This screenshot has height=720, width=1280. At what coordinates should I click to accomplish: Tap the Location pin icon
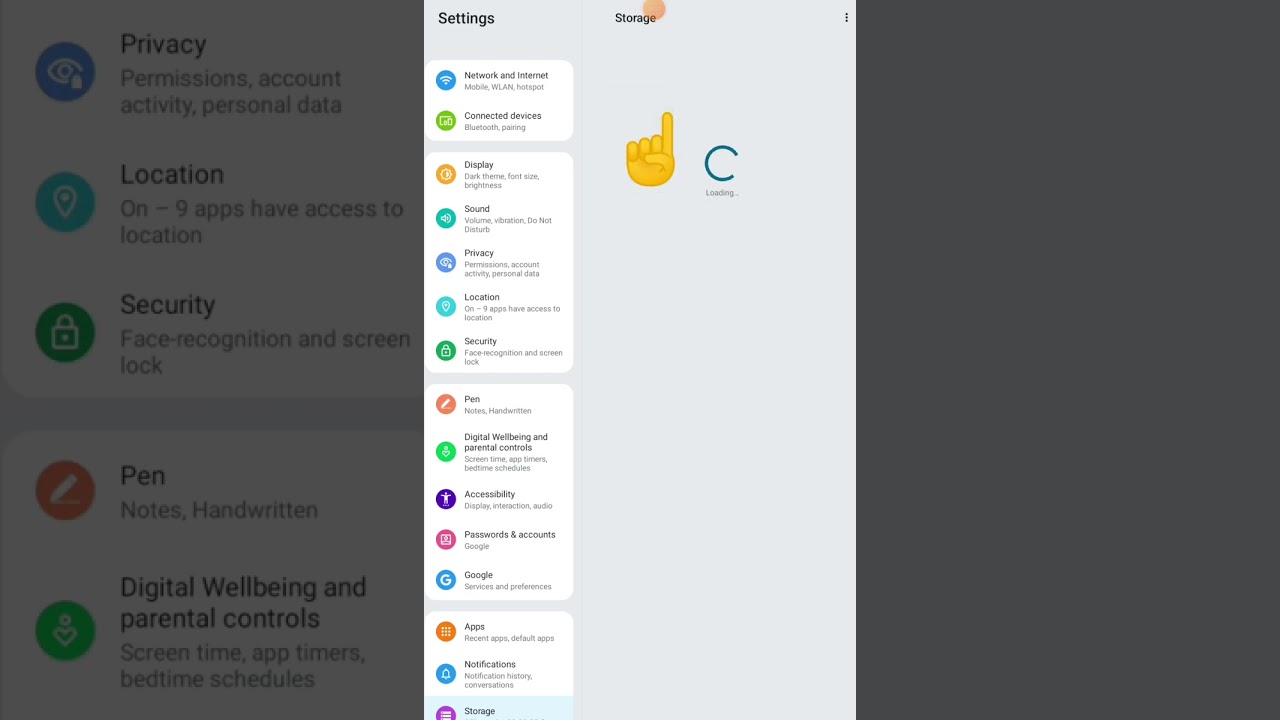446,306
